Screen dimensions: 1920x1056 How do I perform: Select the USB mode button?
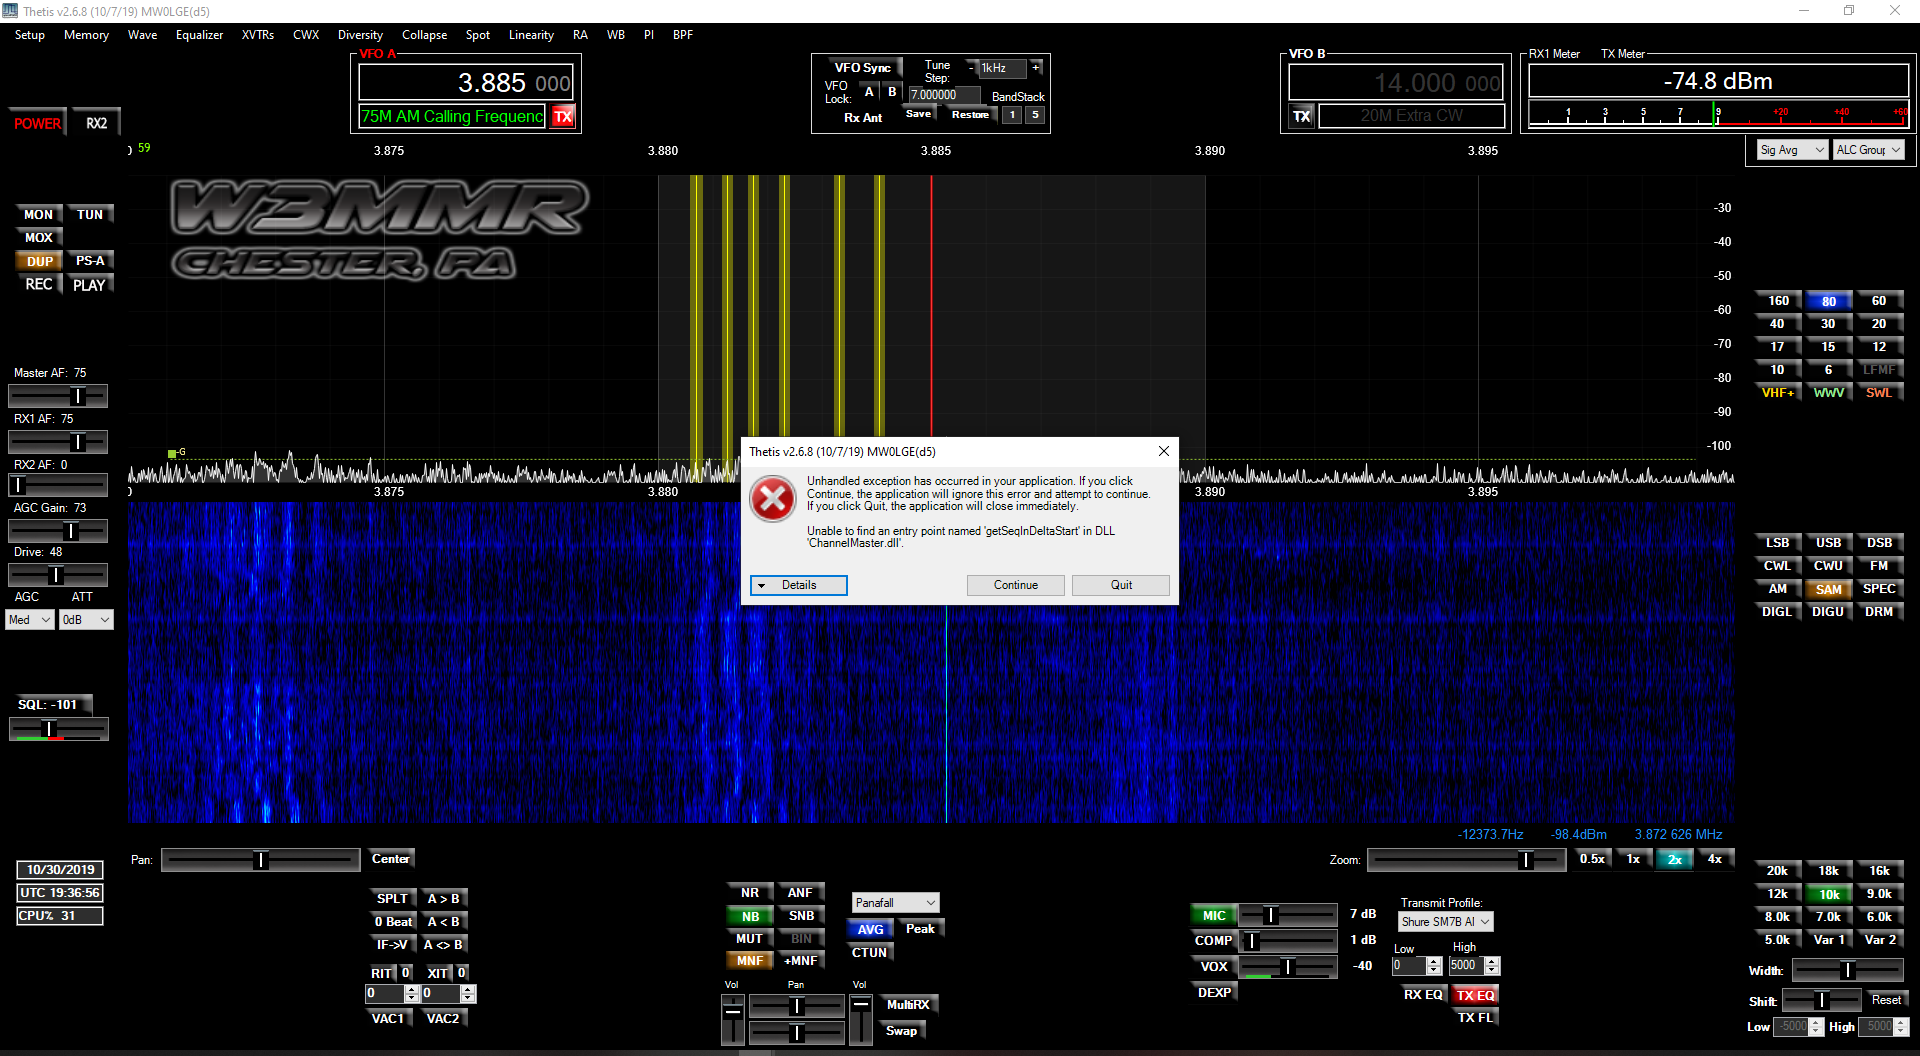(x=1828, y=541)
